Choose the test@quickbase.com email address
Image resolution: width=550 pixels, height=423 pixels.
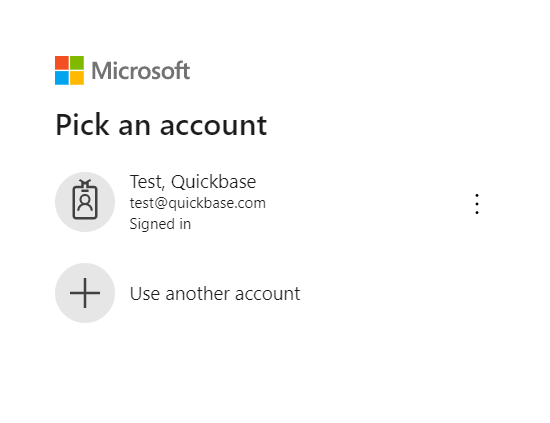(x=198, y=203)
